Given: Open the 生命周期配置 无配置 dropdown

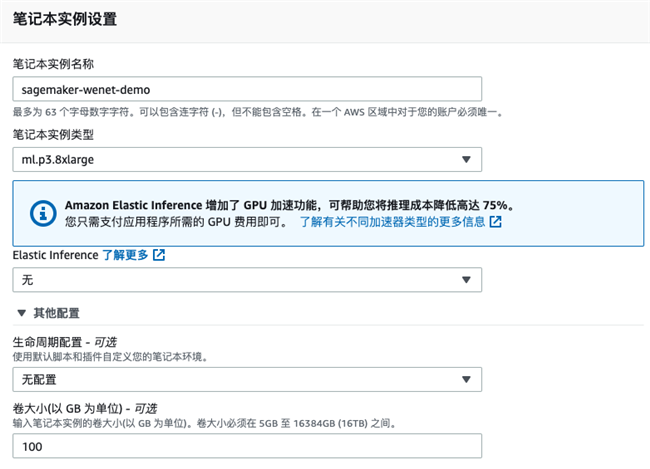Looking at the screenshot, I should tap(247, 379).
